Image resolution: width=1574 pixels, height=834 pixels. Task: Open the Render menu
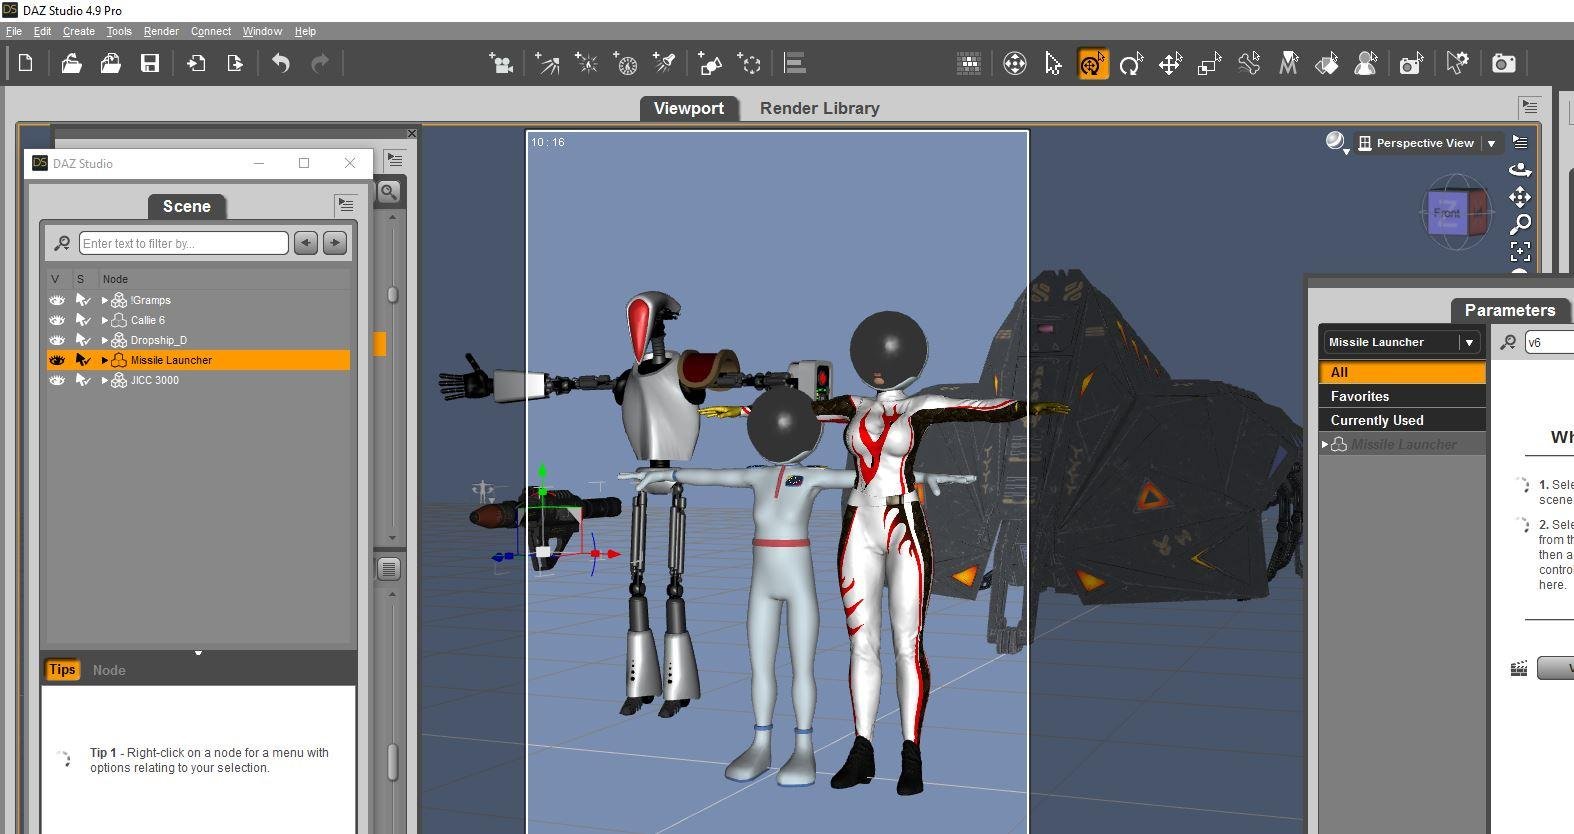[x=161, y=31]
